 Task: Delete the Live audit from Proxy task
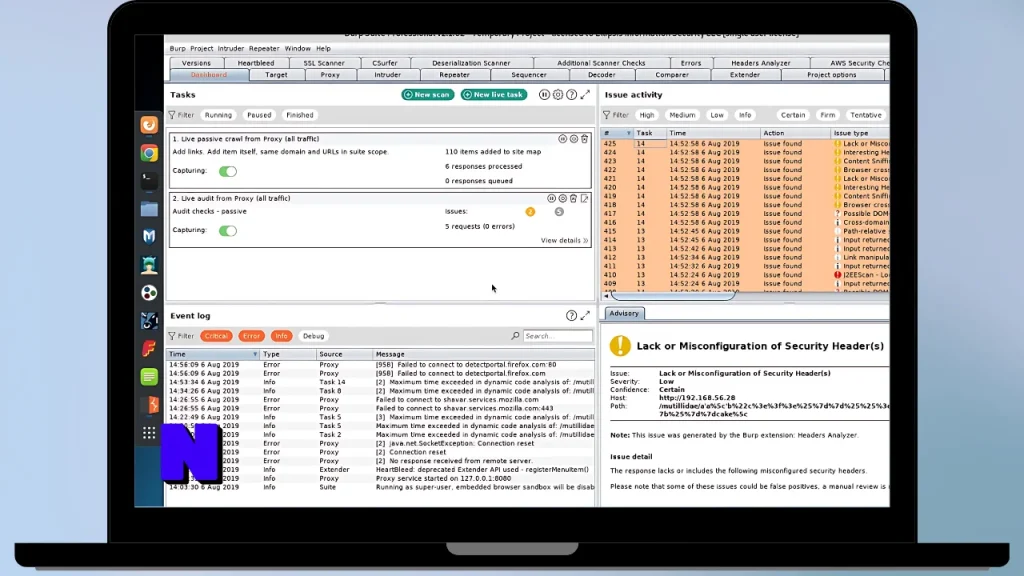click(x=573, y=199)
